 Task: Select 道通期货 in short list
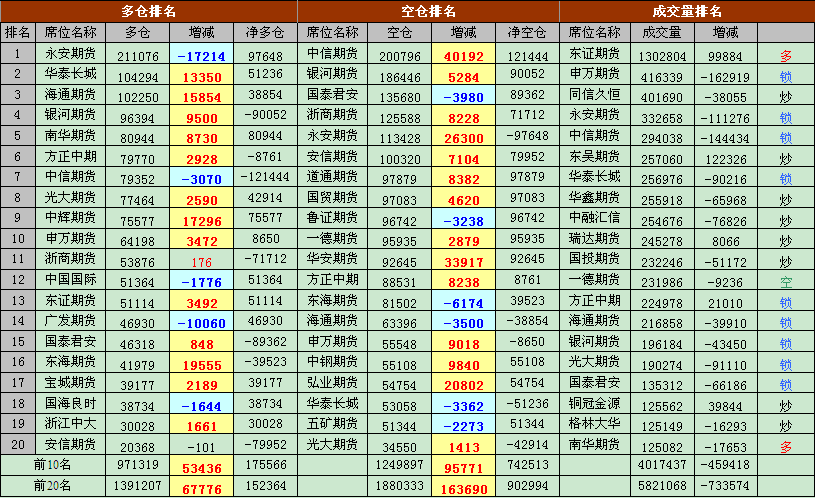333,177
